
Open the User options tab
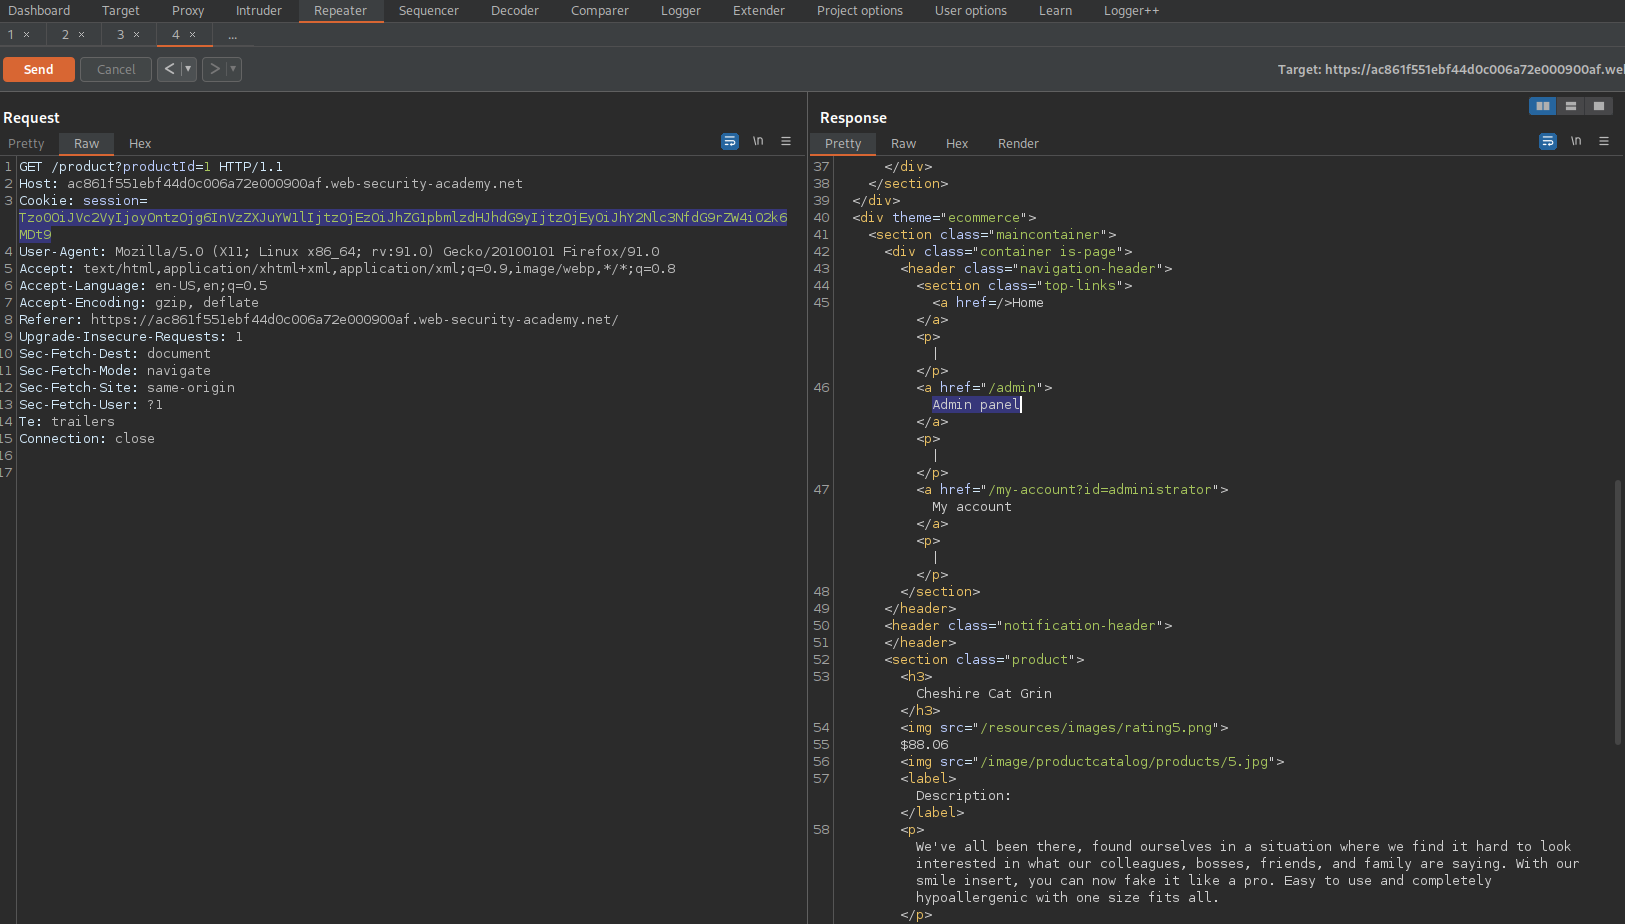click(971, 11)
